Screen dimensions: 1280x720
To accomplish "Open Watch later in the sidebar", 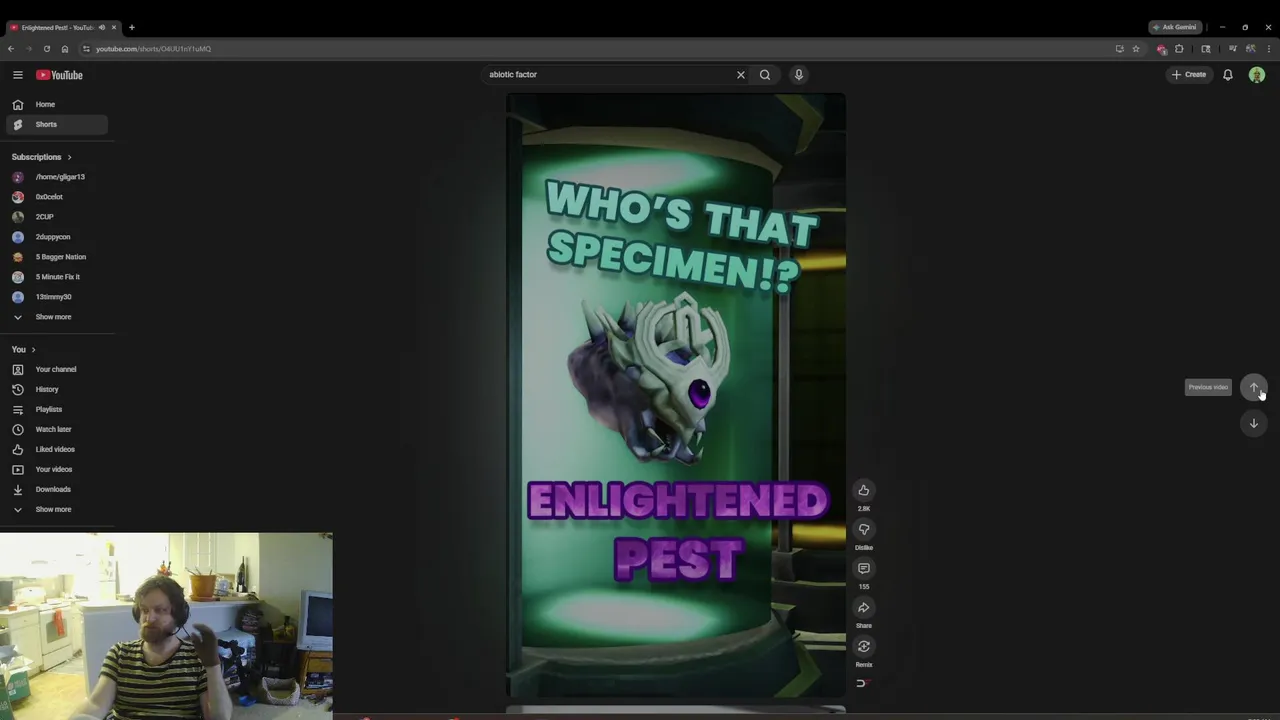I will pyautogui.click(x=57, y=429).
